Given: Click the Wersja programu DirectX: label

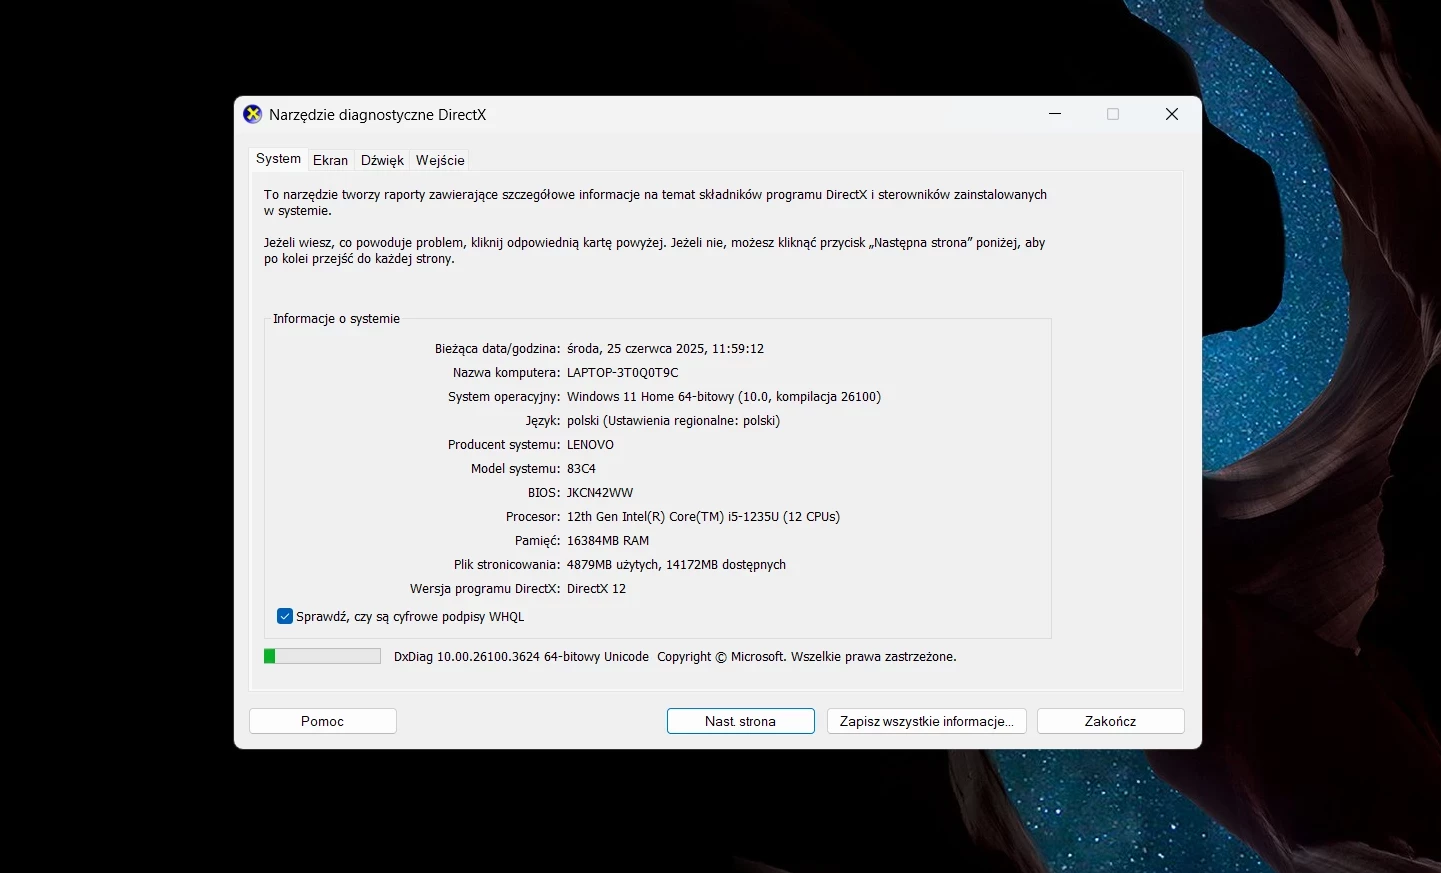Looking at the screenshot, I should [x=485, y=588].
